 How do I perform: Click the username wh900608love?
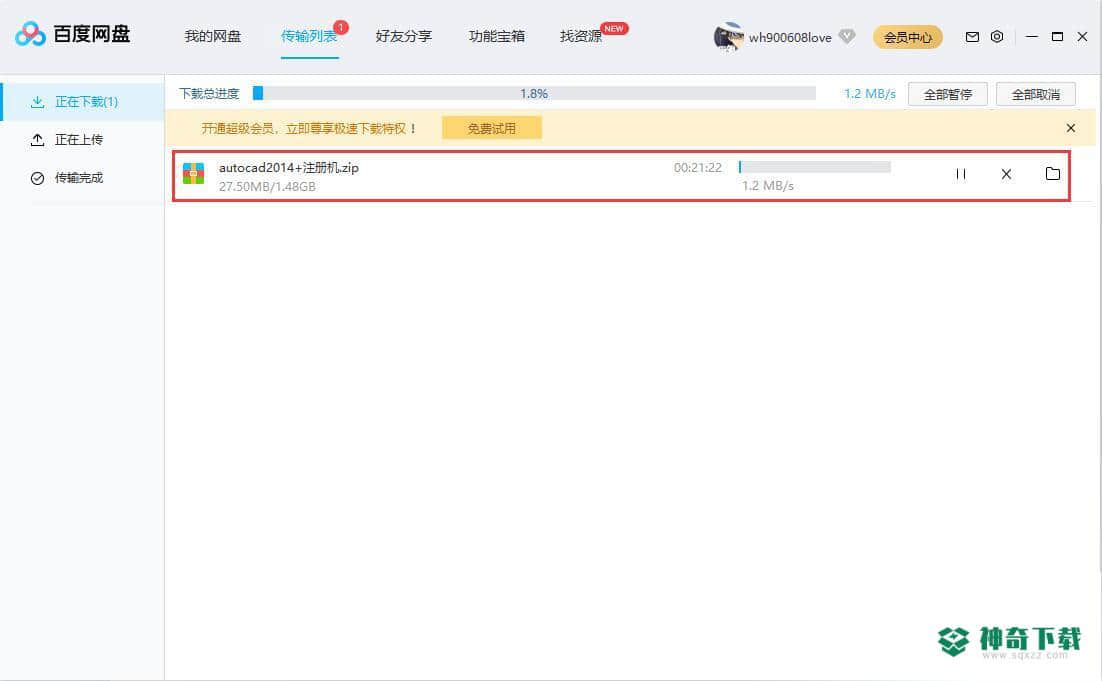(790, 37)
